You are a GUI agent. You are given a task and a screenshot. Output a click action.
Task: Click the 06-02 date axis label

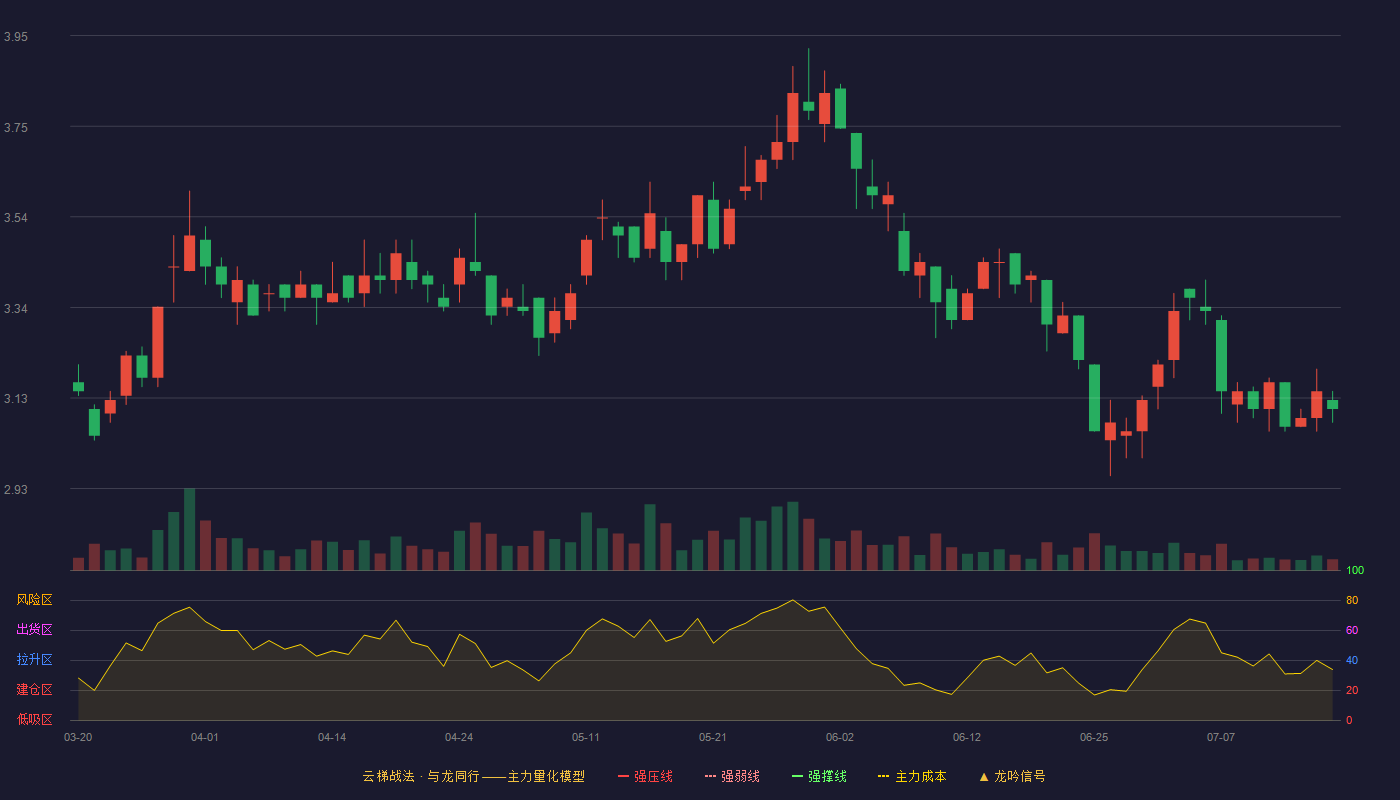pos(840,737)
